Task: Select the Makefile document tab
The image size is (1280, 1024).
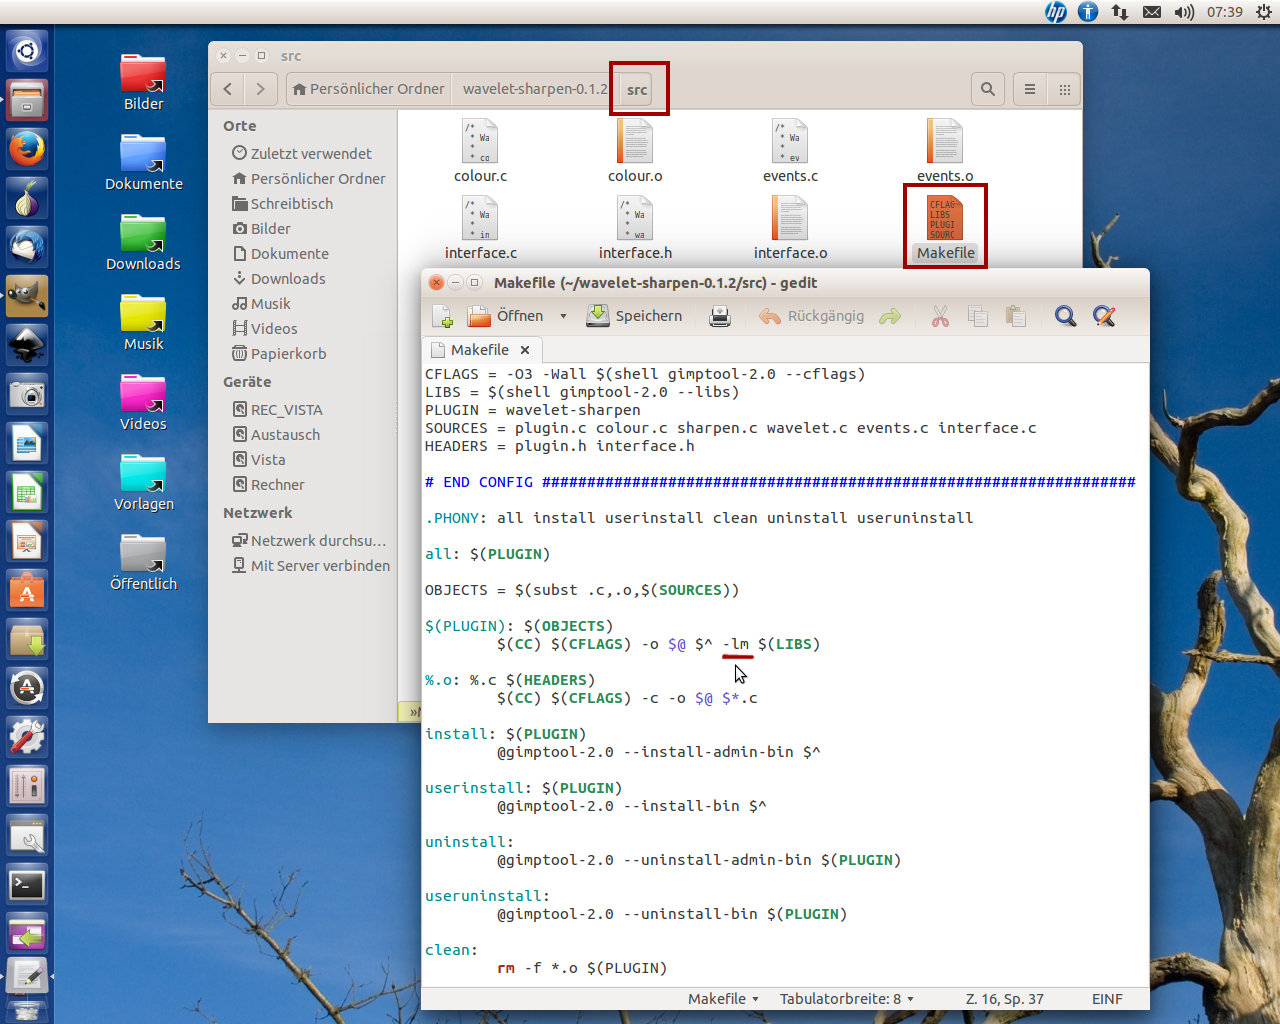Action: click(479, 350)
